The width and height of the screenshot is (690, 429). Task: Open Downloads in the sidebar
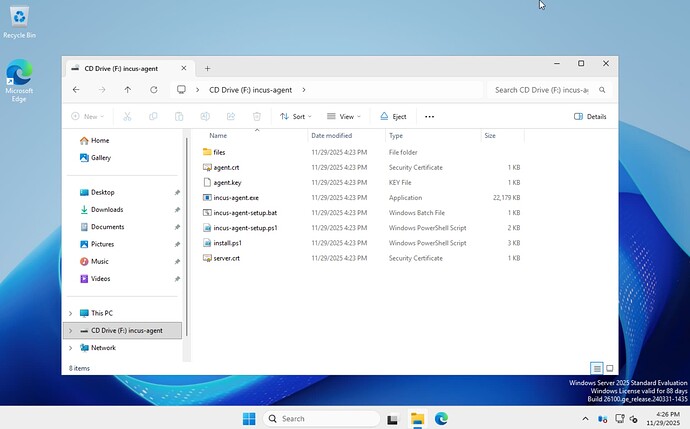pos(106,210)
